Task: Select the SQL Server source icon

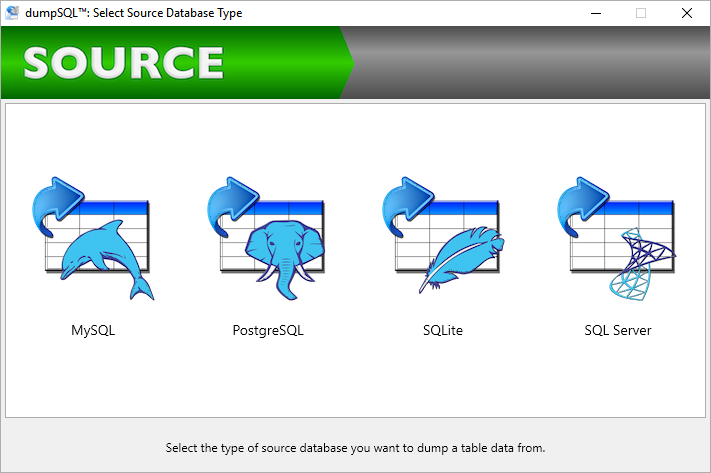Action: [x=617, y=239]
